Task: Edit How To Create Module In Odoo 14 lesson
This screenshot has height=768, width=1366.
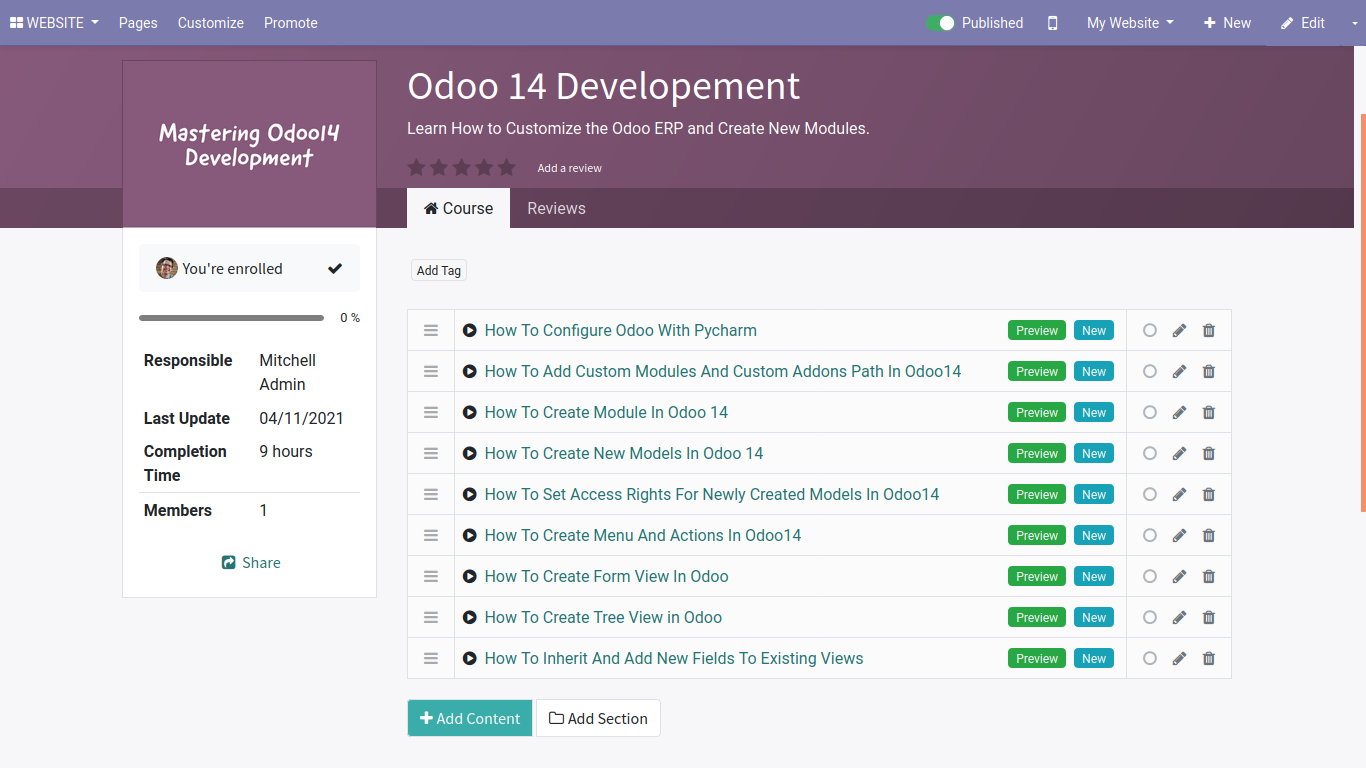Action: point(1179,413)
